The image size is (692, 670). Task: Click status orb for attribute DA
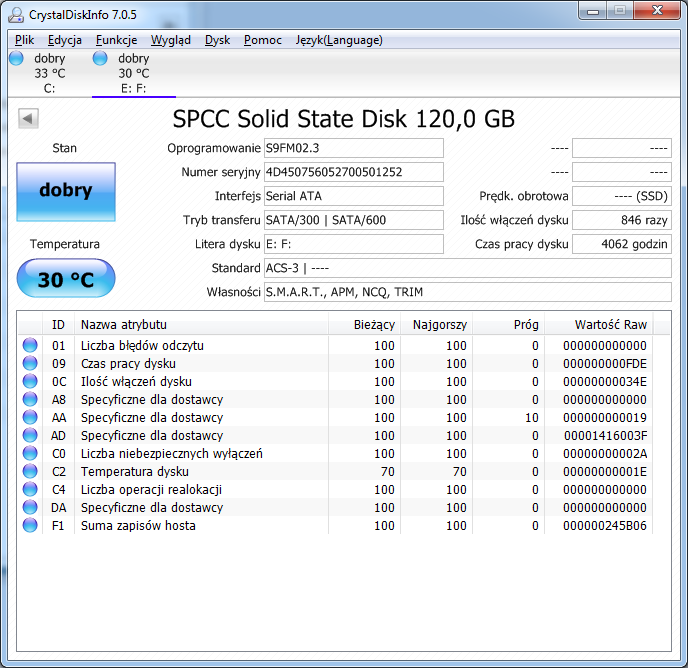pos(30,508)
